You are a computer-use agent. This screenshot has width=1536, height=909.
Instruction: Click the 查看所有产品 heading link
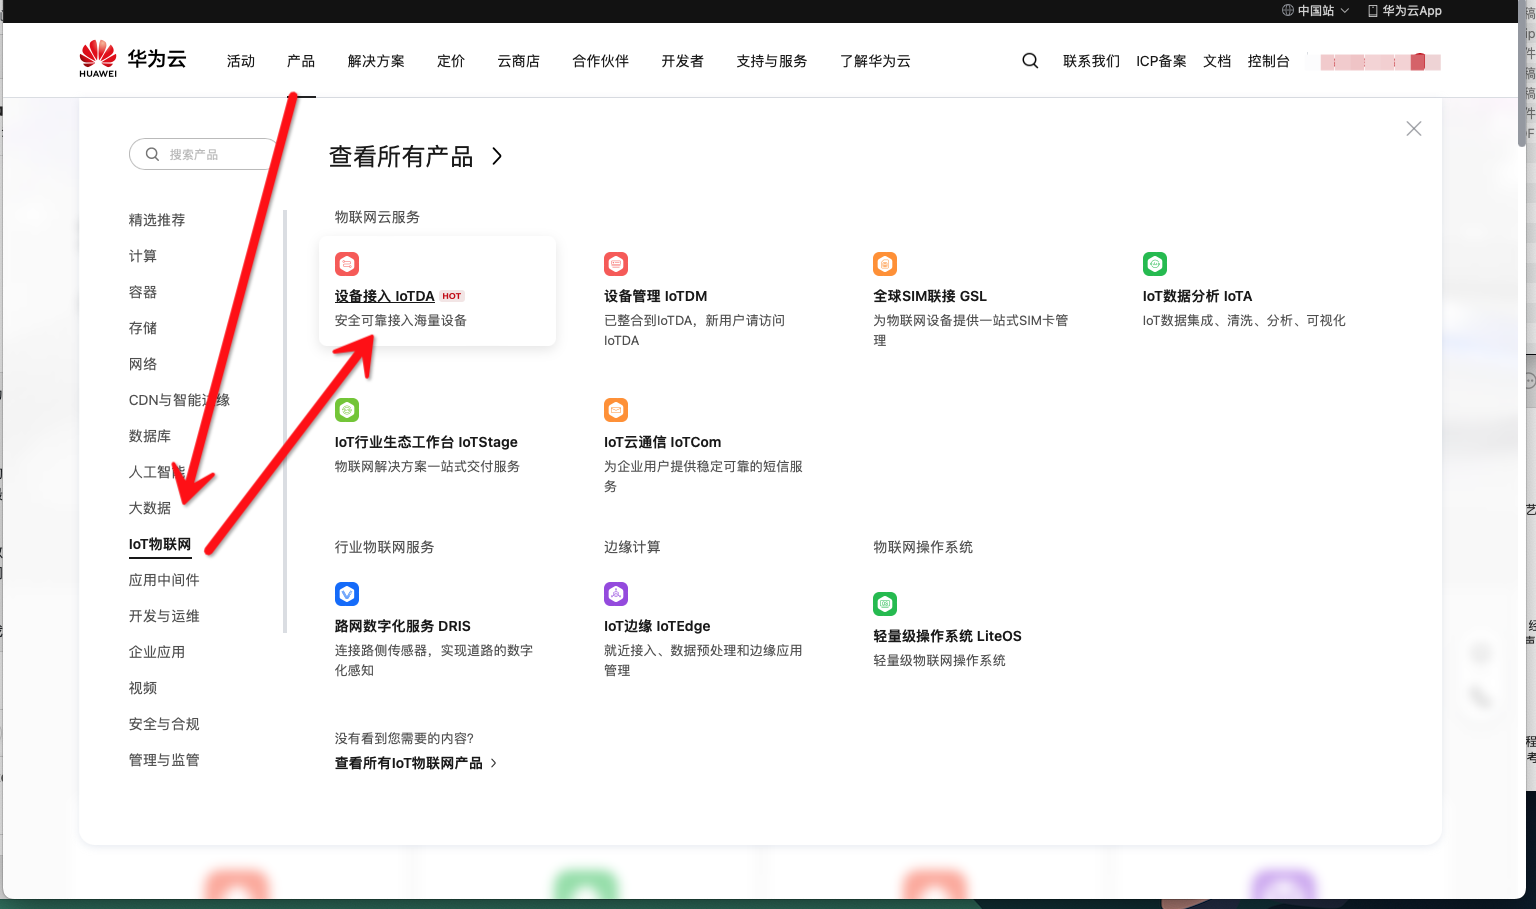click(x=401, y=157)
